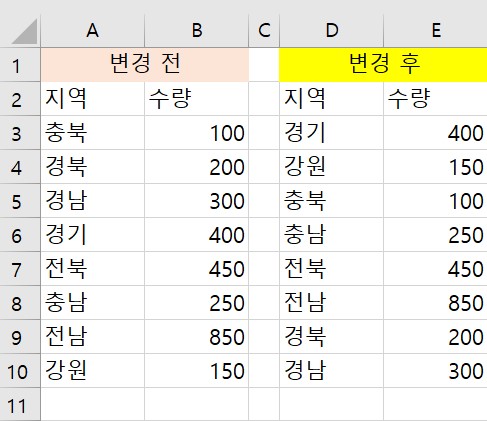Viewport: 487px width, 421px height.
Task: Select row 5 header
Action: [x=20, y=201]
